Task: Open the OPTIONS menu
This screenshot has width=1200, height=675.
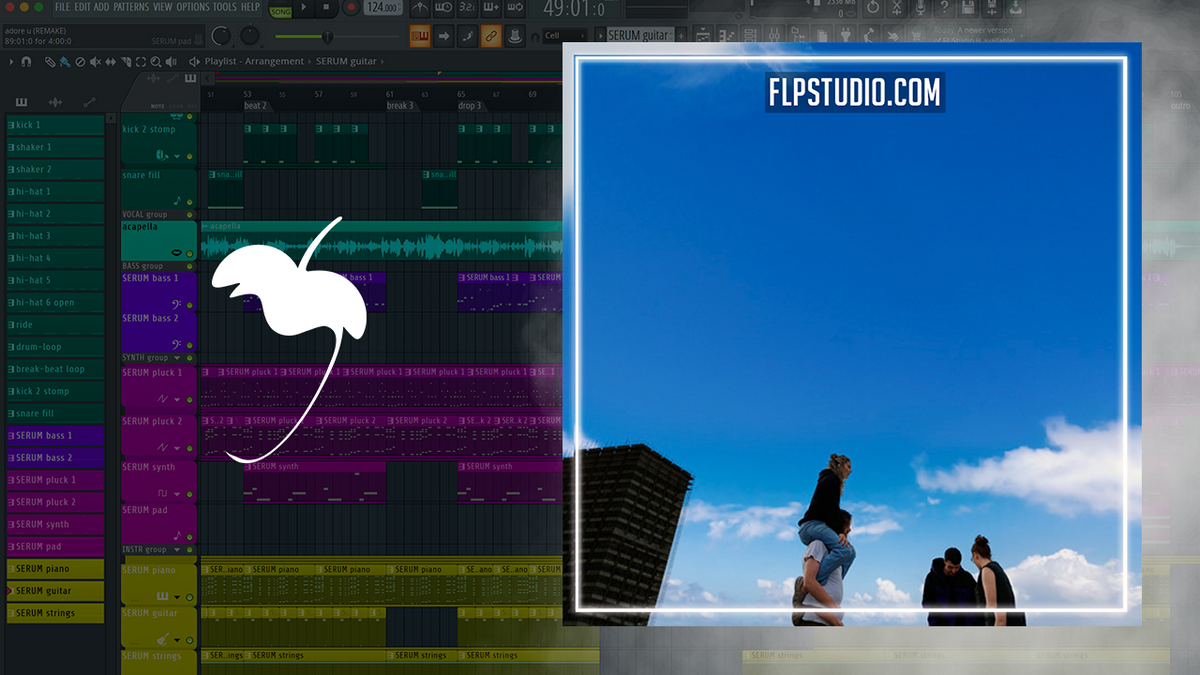Action: pyautogui.click(x=193, y=5)
